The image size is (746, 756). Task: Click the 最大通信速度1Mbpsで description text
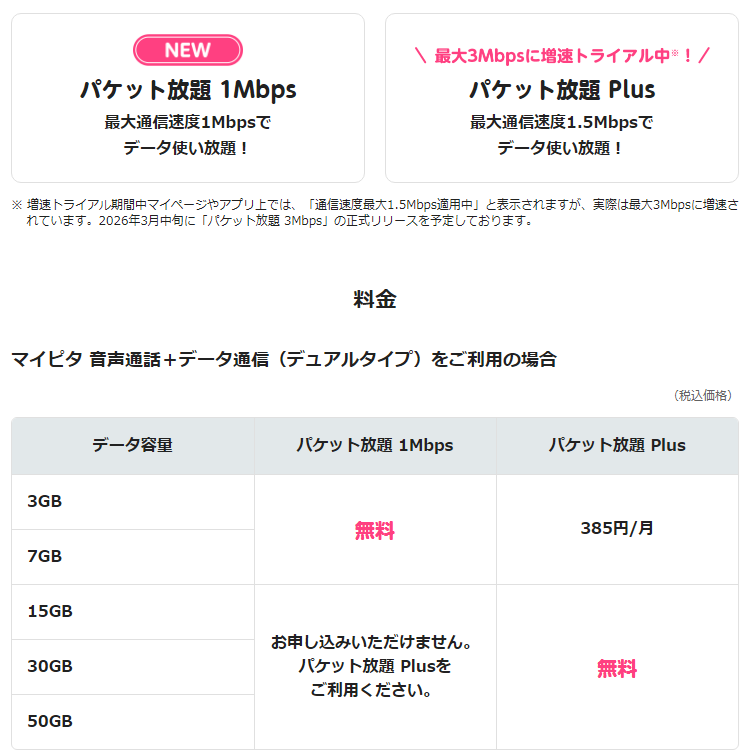[x=188, y=123]
